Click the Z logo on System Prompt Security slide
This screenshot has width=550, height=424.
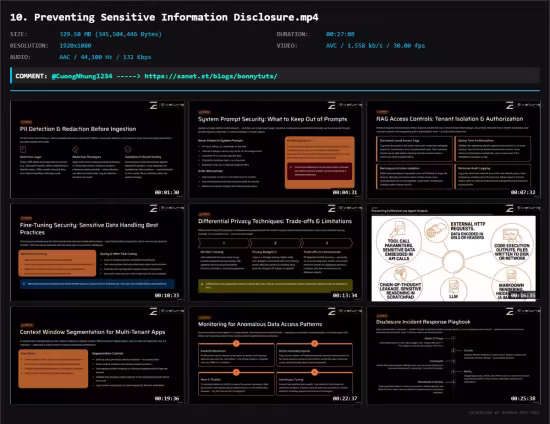tap(331, 105)
